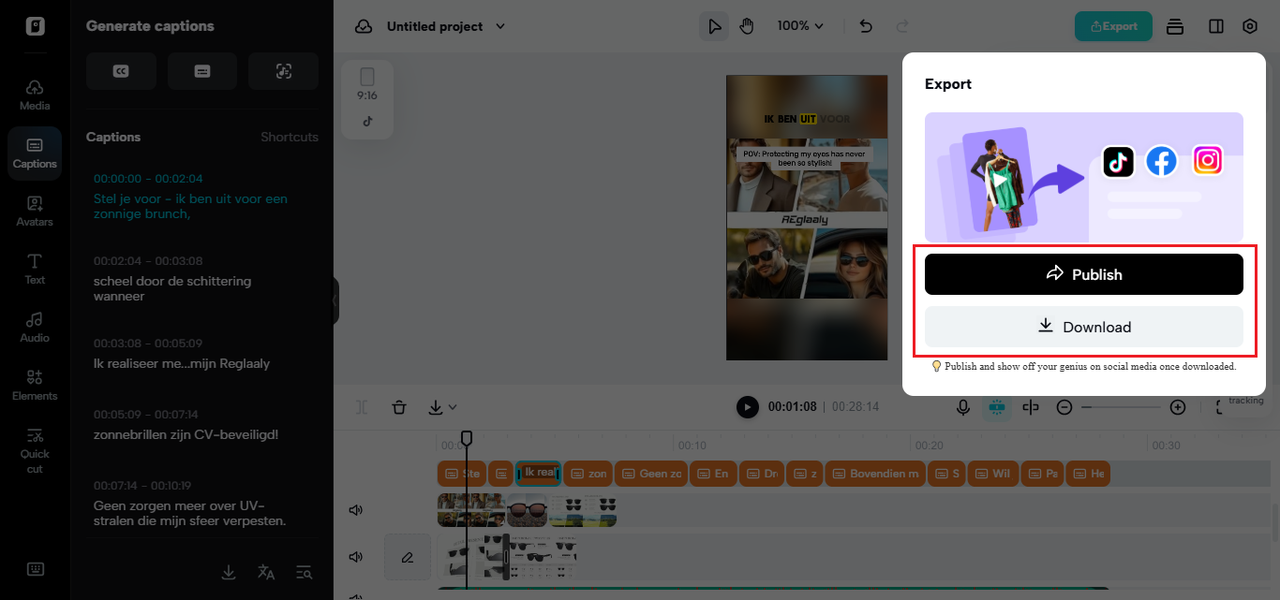Mute the second video track
1280x600 pixels.
(355, 556)
